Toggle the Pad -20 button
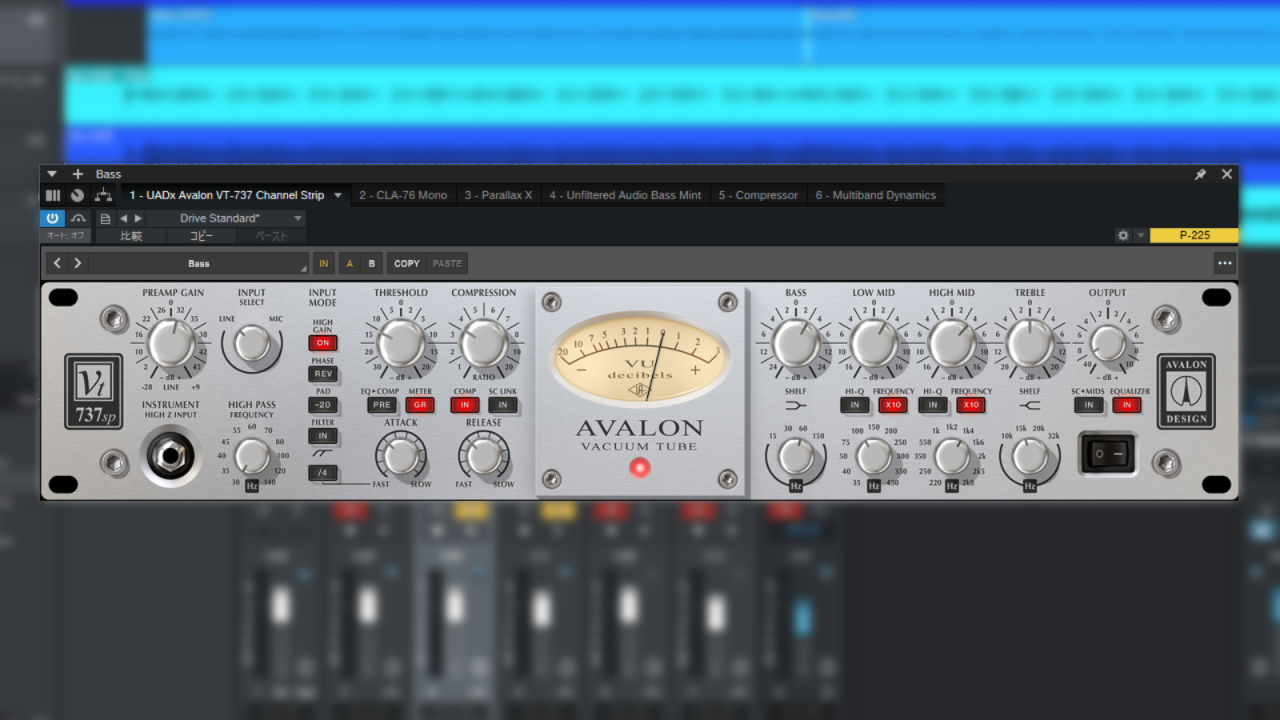This screenshot has width=1280, height=720. (323, 405)
